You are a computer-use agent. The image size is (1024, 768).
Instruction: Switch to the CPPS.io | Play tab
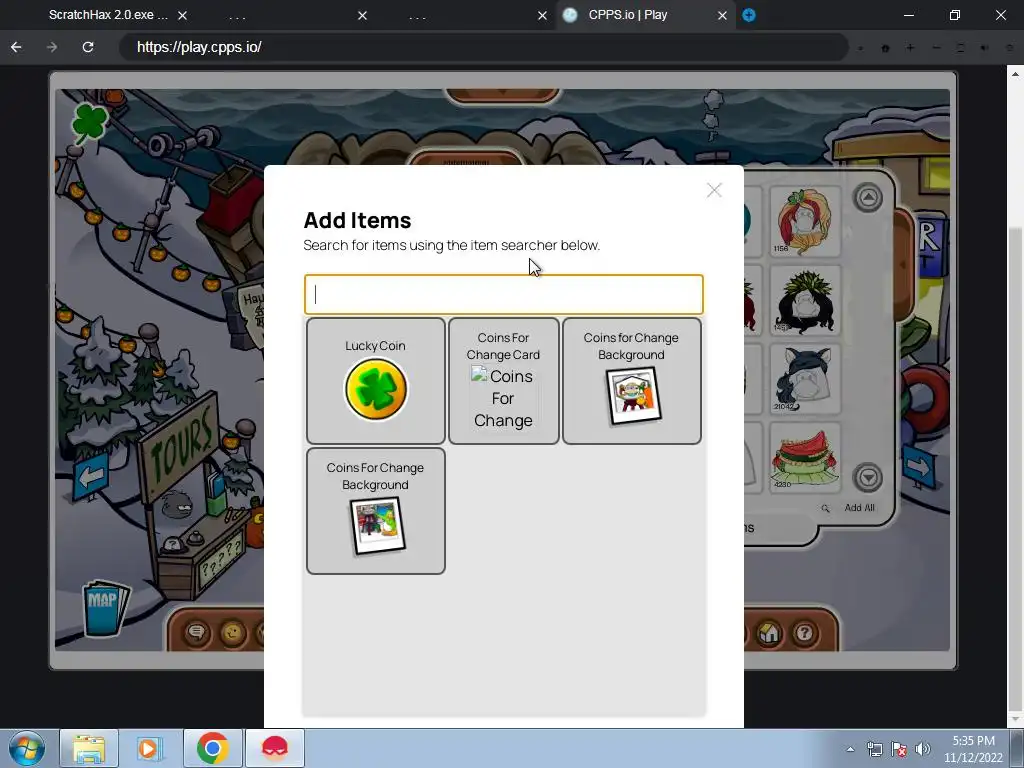(627, 15)
